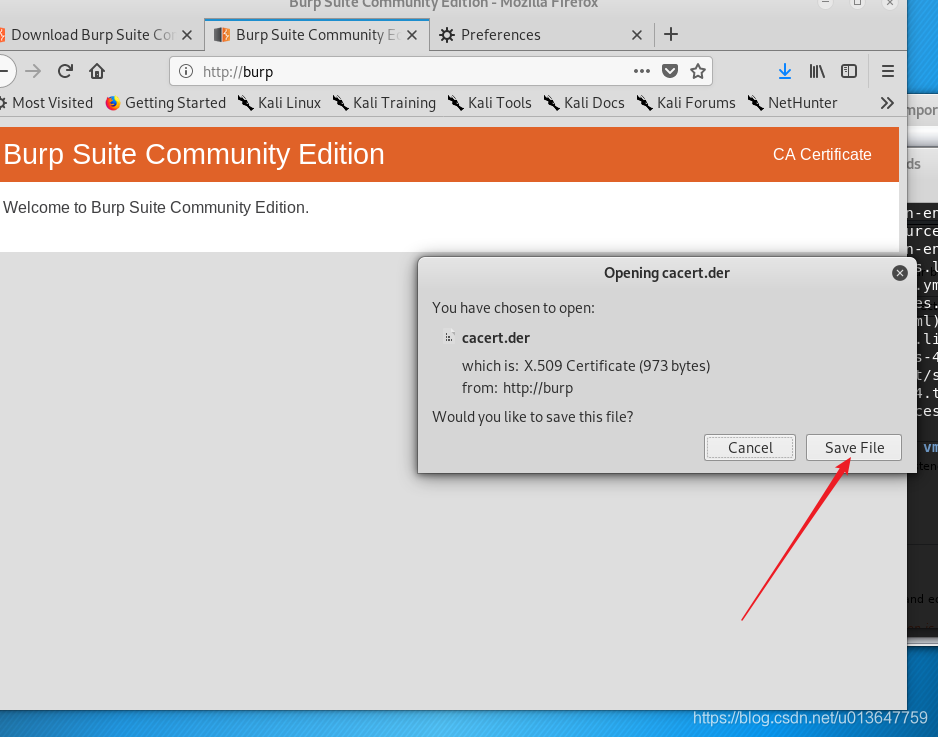Image resolution: width=938 pixels, height=737 pixels.
Task: Open the NetHunter bookmark
Action: click(793, 103)
